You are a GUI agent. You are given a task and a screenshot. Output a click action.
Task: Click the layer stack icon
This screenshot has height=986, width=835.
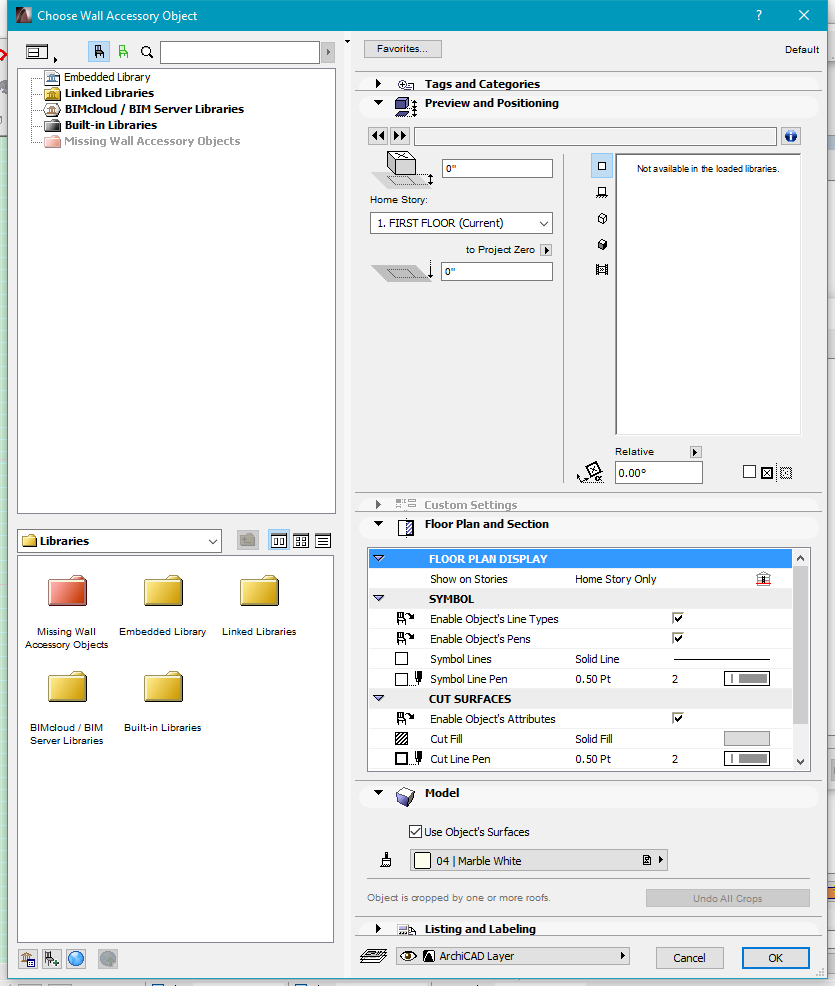click(x=373, y=956)
